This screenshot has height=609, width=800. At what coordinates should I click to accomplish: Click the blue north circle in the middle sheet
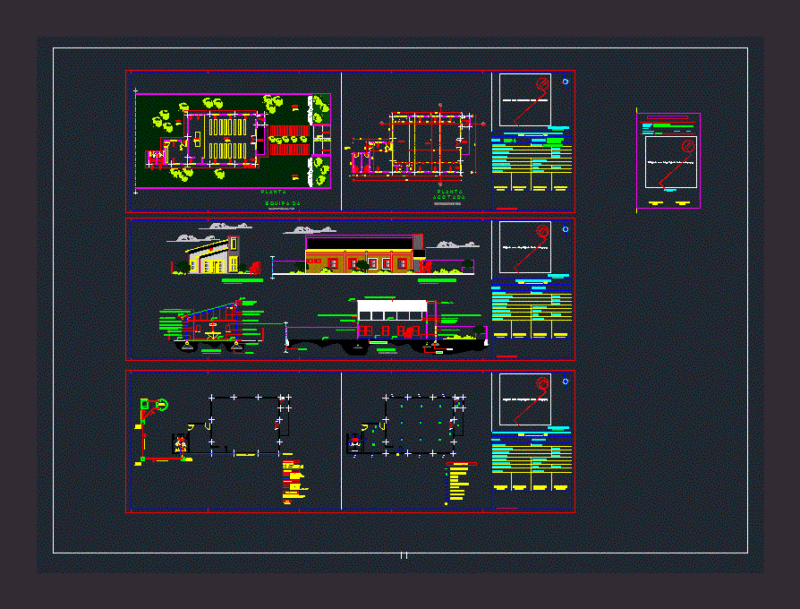[565, 230]
